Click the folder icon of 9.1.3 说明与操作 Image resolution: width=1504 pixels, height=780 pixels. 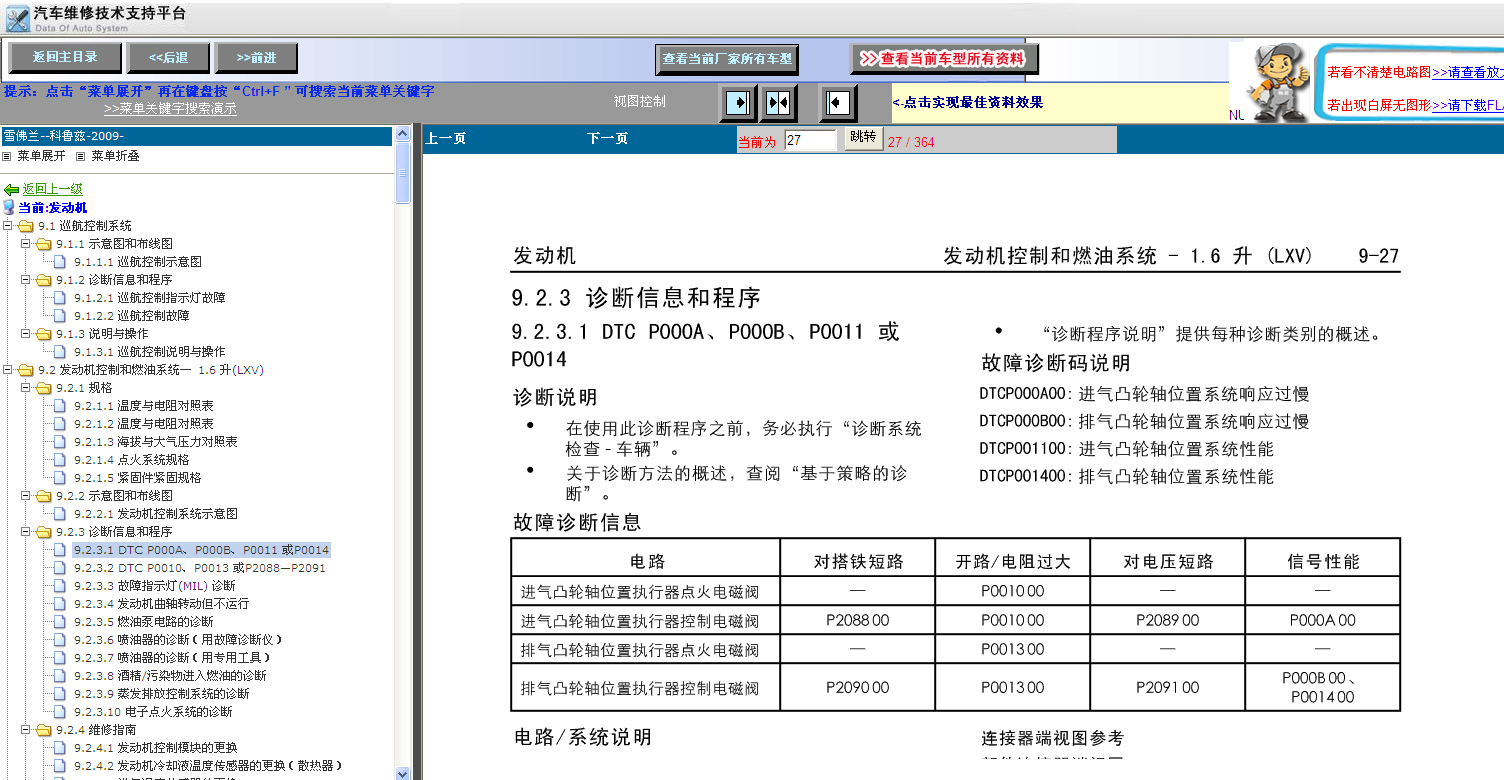(44, 334)
